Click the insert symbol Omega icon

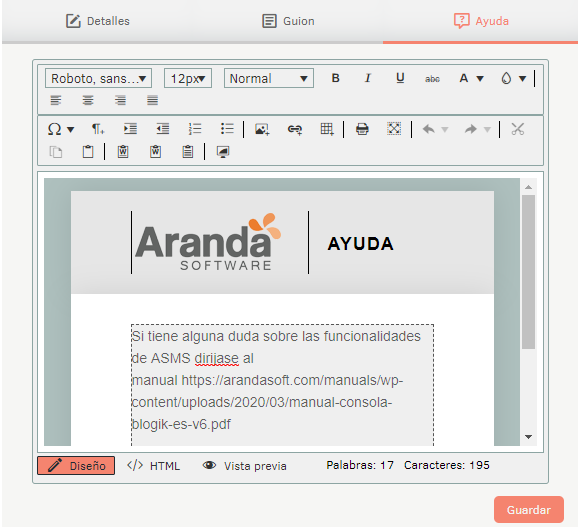[55, 129]
